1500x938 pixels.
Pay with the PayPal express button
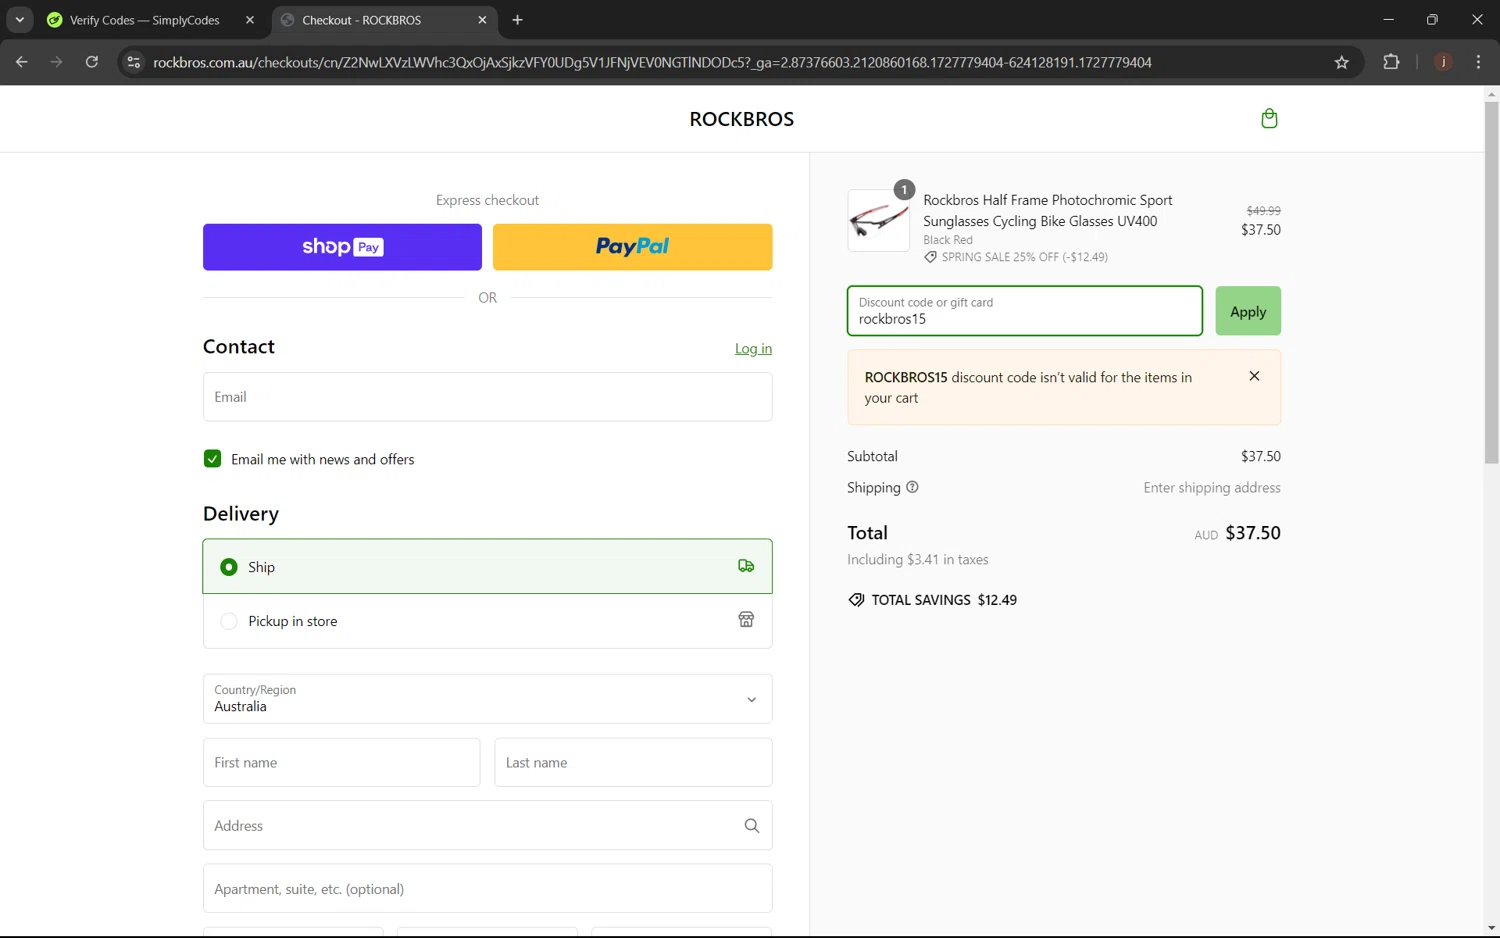632,247
